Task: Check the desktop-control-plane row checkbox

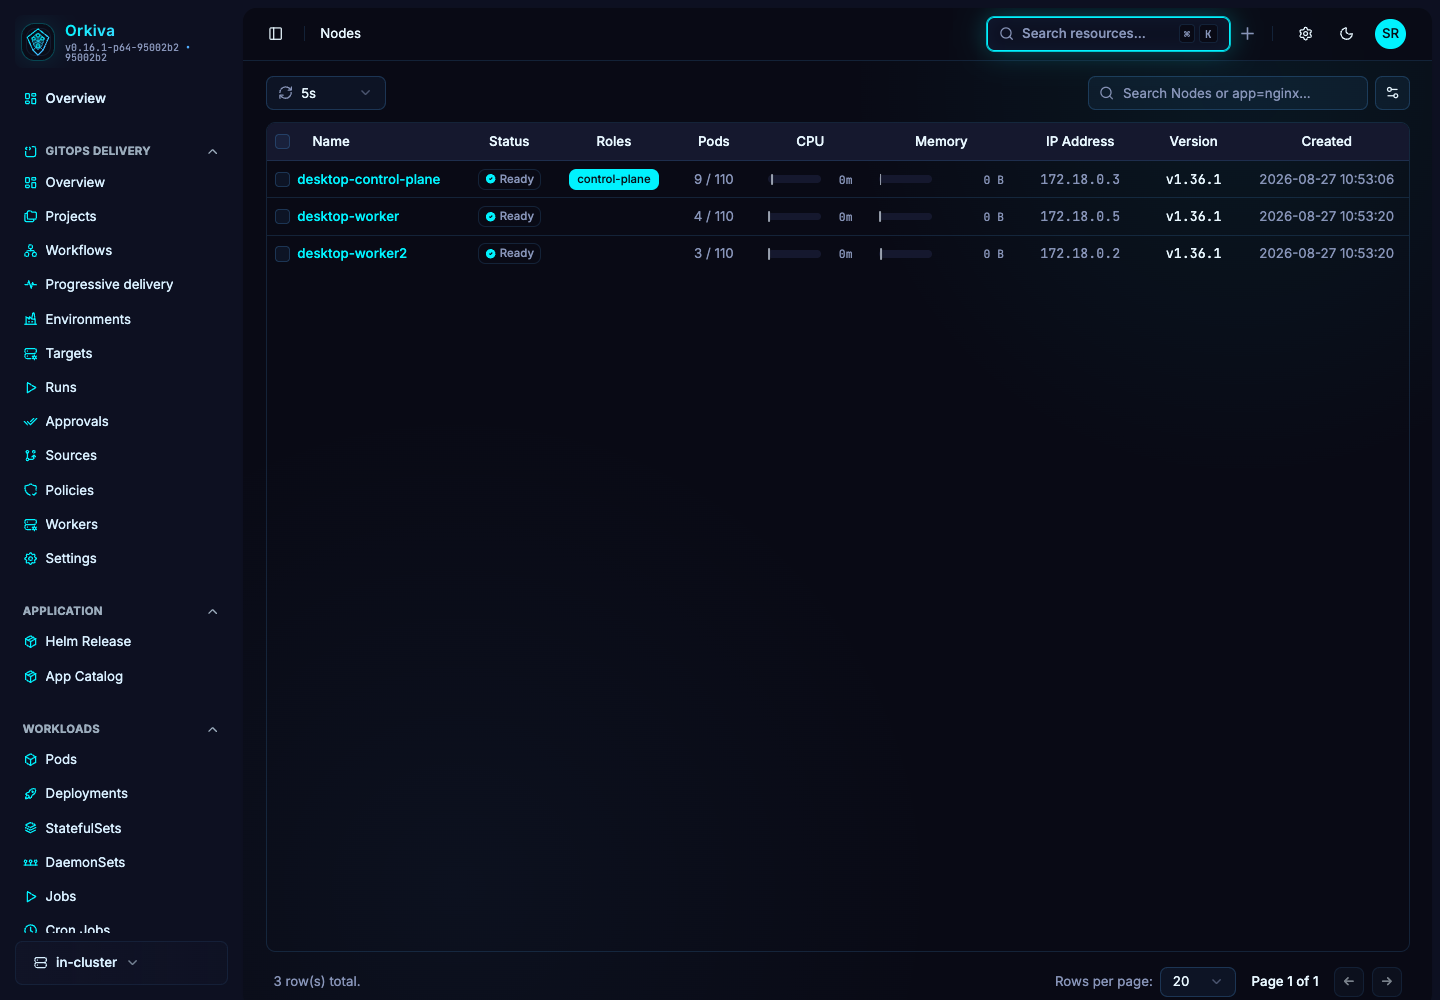Action: [283, 180]
